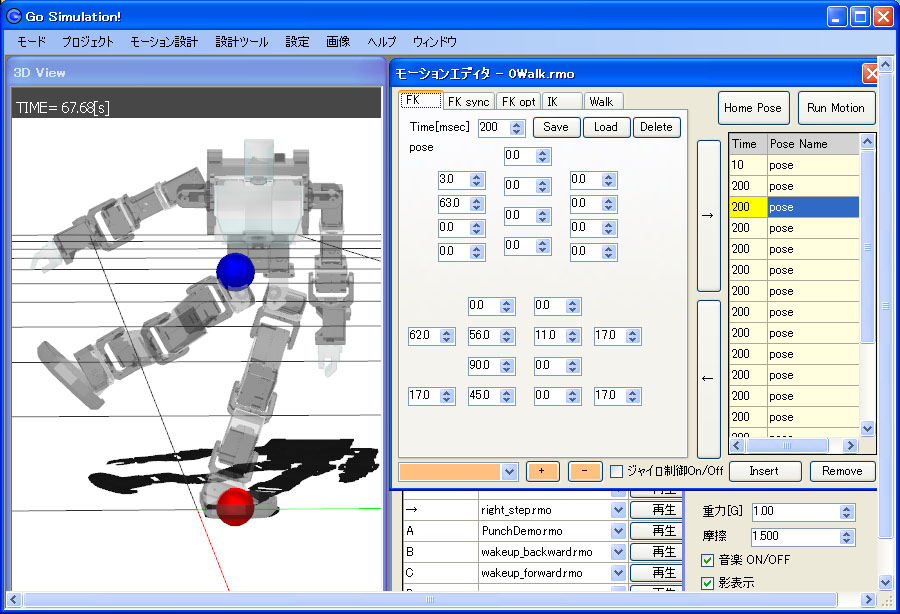Click the Home Pose button
Viewport: 900px width, 614px height.
tap(753, 108)
